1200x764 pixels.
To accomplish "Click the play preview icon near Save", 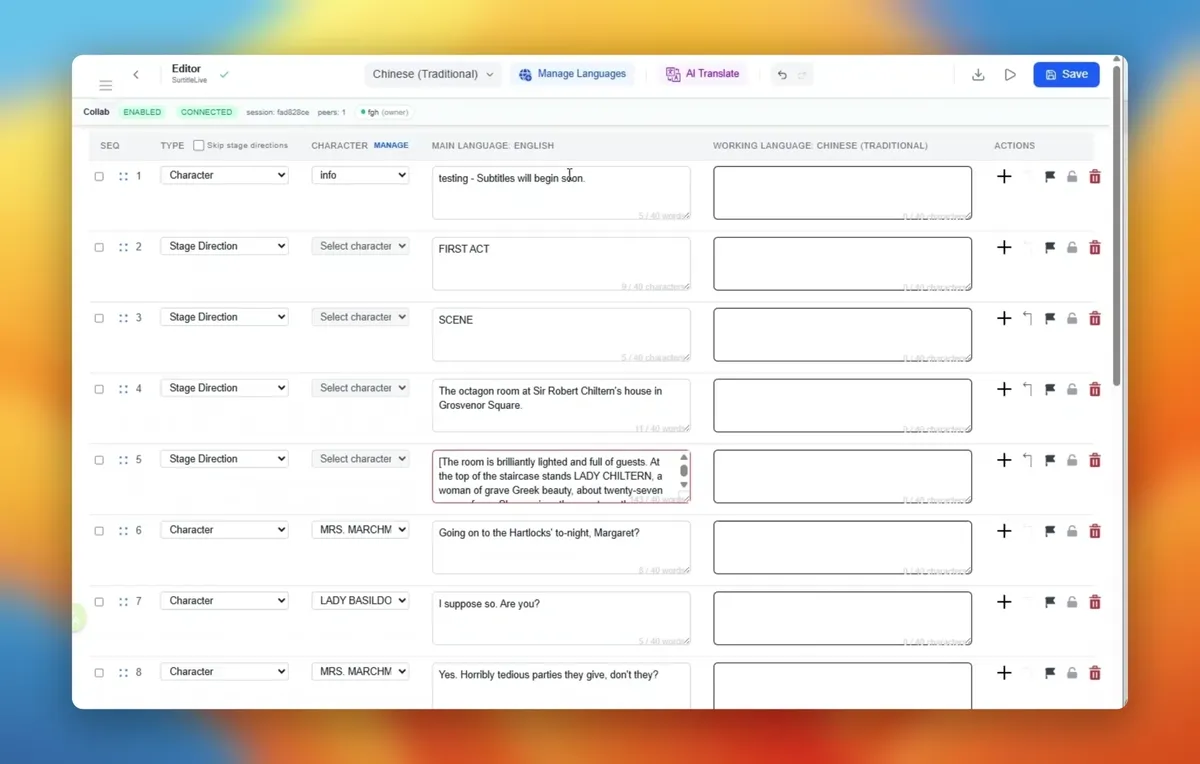I will 1009,74.
